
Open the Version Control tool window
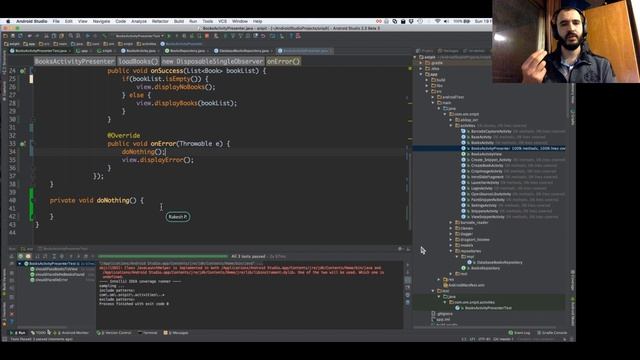click(x=114, y=333)
